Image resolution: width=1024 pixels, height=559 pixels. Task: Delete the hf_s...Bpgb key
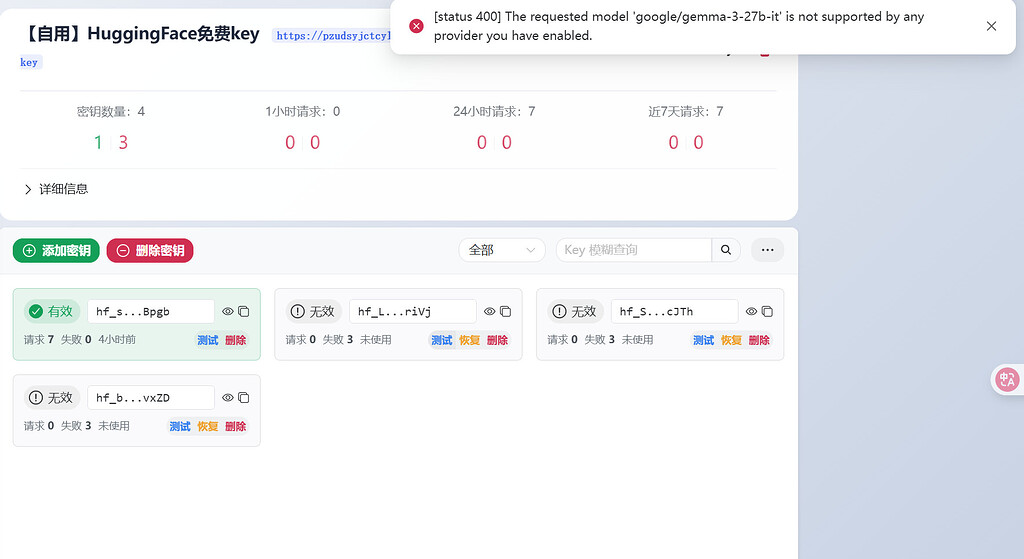[x=236, y=340]
